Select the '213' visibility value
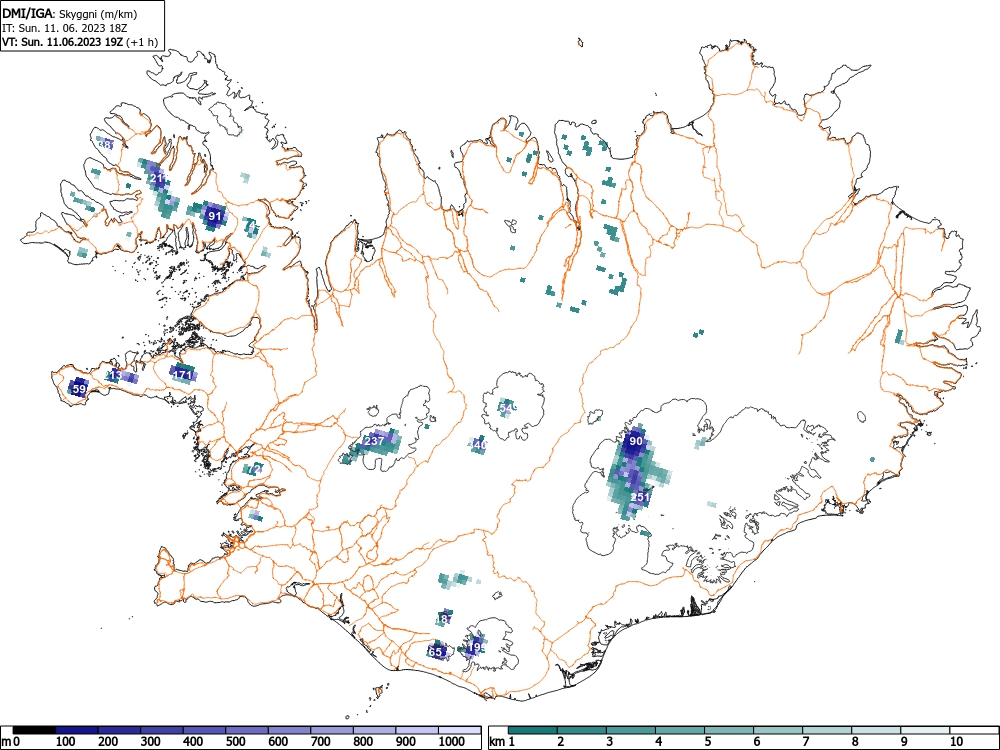This screenshot has height=750, width=1000. tap(114, 375)
